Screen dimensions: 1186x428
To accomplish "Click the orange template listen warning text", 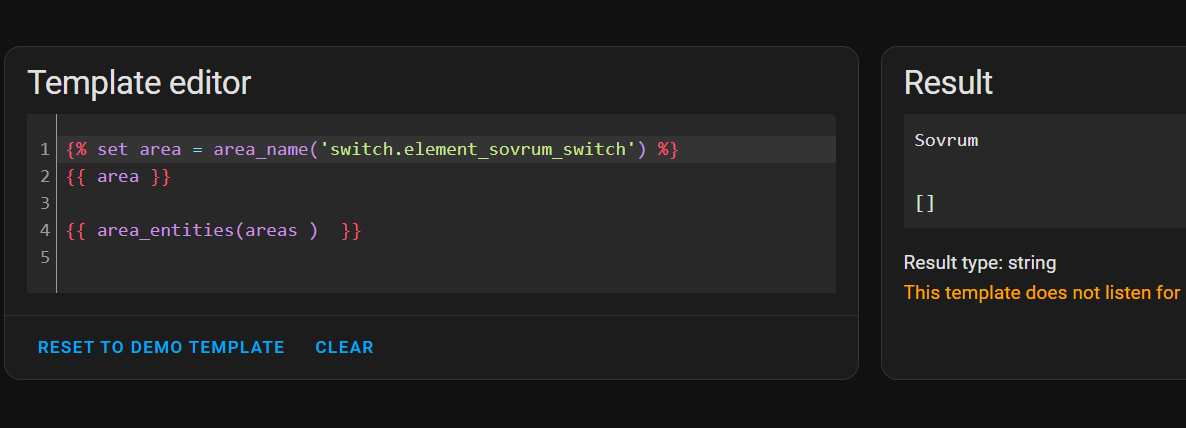I will (x=1045, y=293).
